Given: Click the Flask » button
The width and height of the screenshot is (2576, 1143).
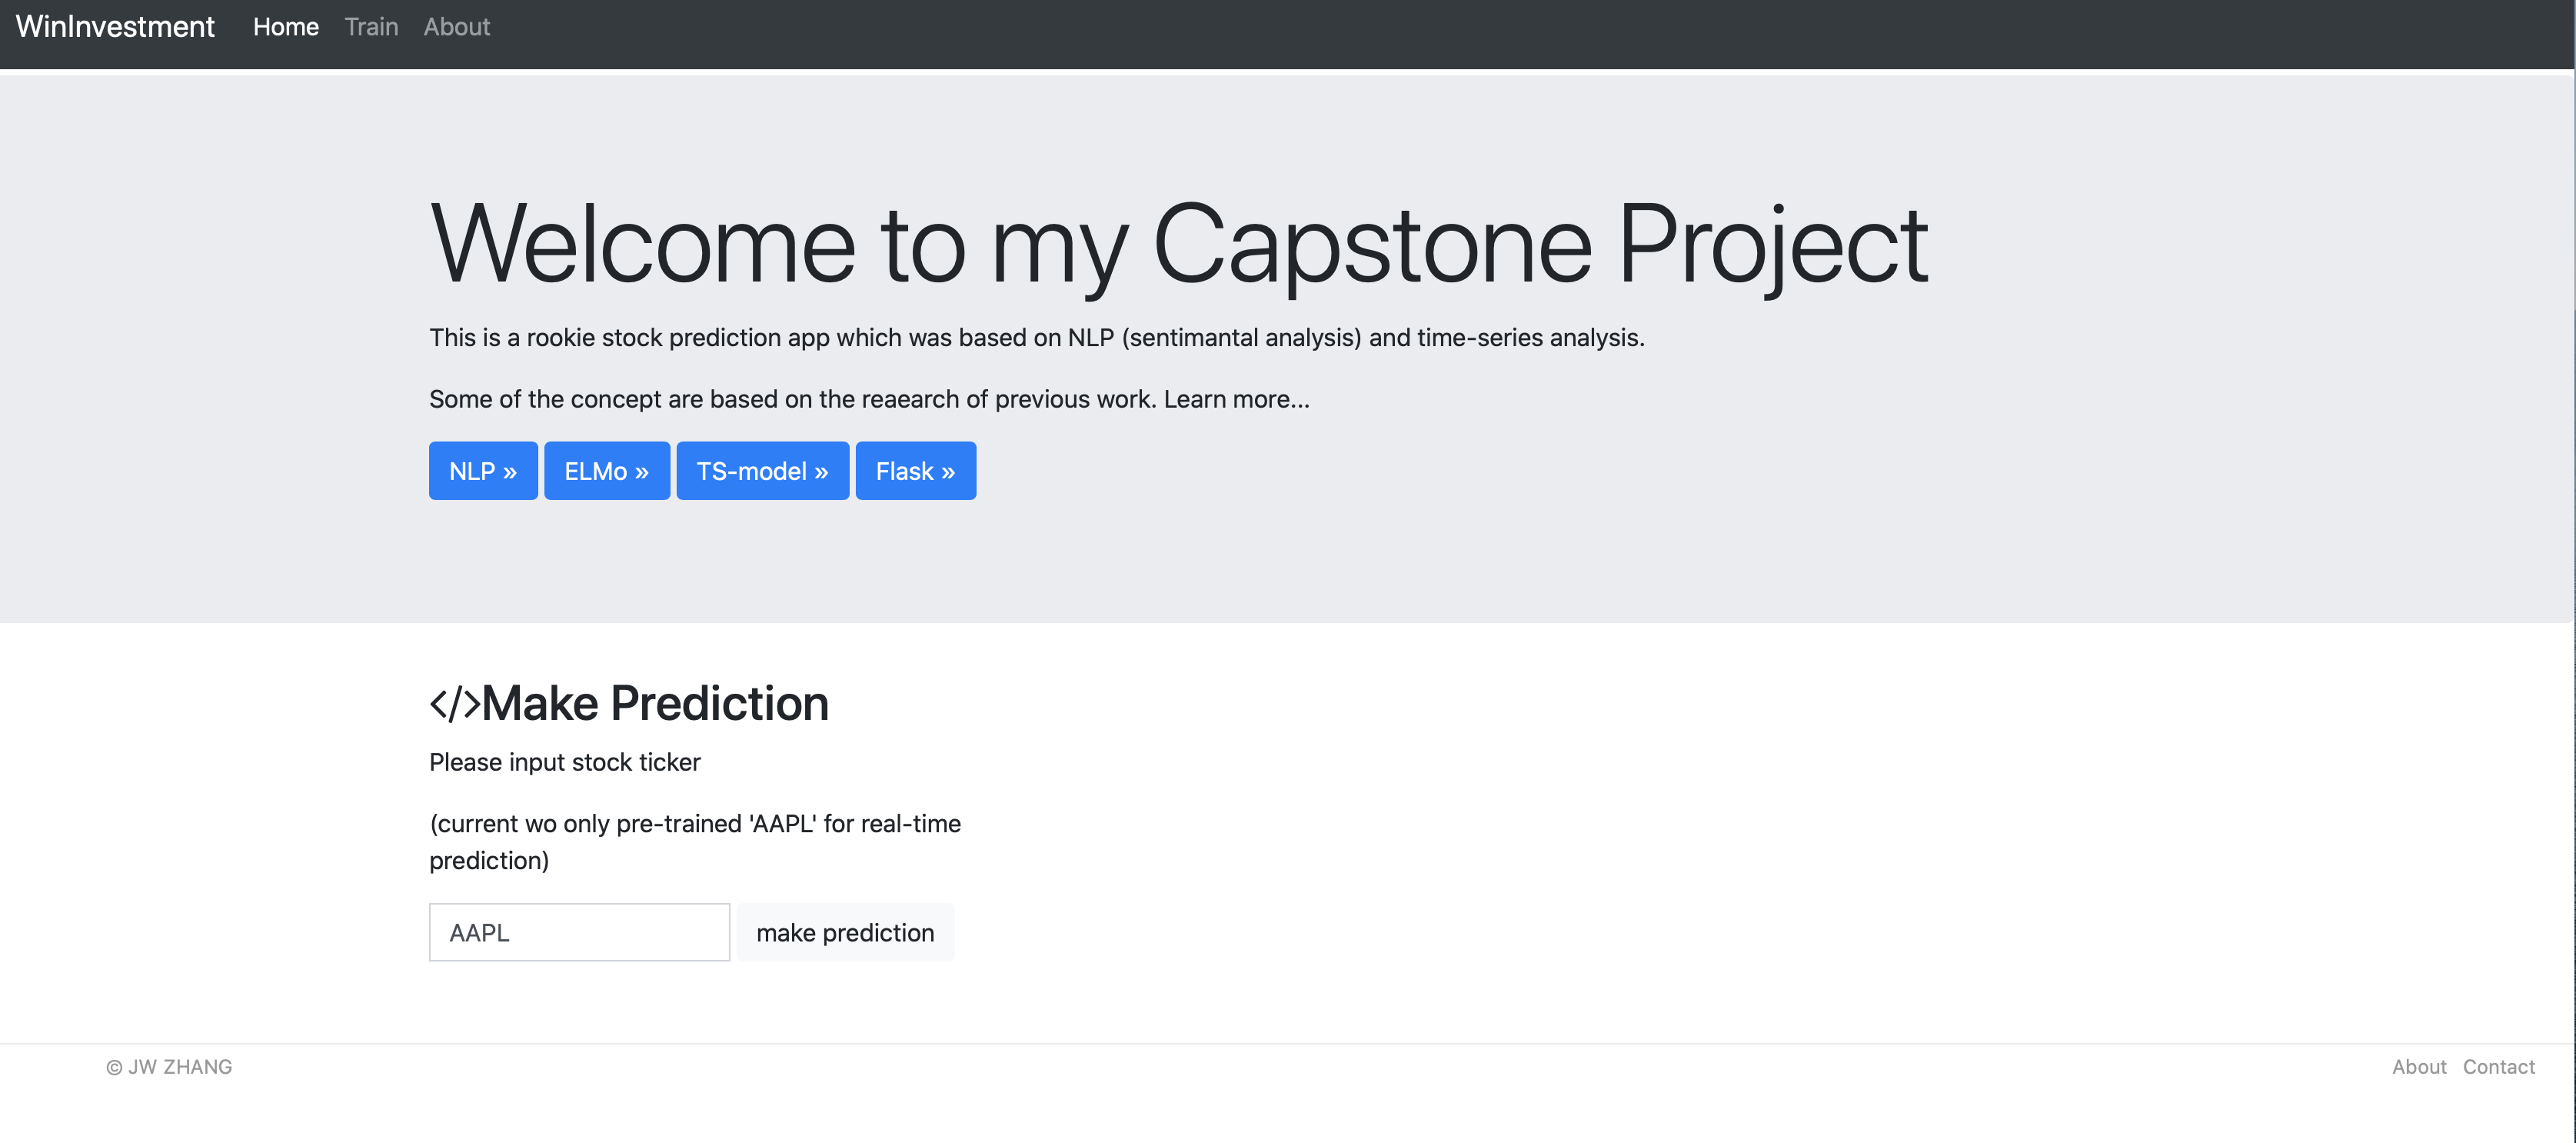Looking at the screenshot, I should [x=915, y=471].
